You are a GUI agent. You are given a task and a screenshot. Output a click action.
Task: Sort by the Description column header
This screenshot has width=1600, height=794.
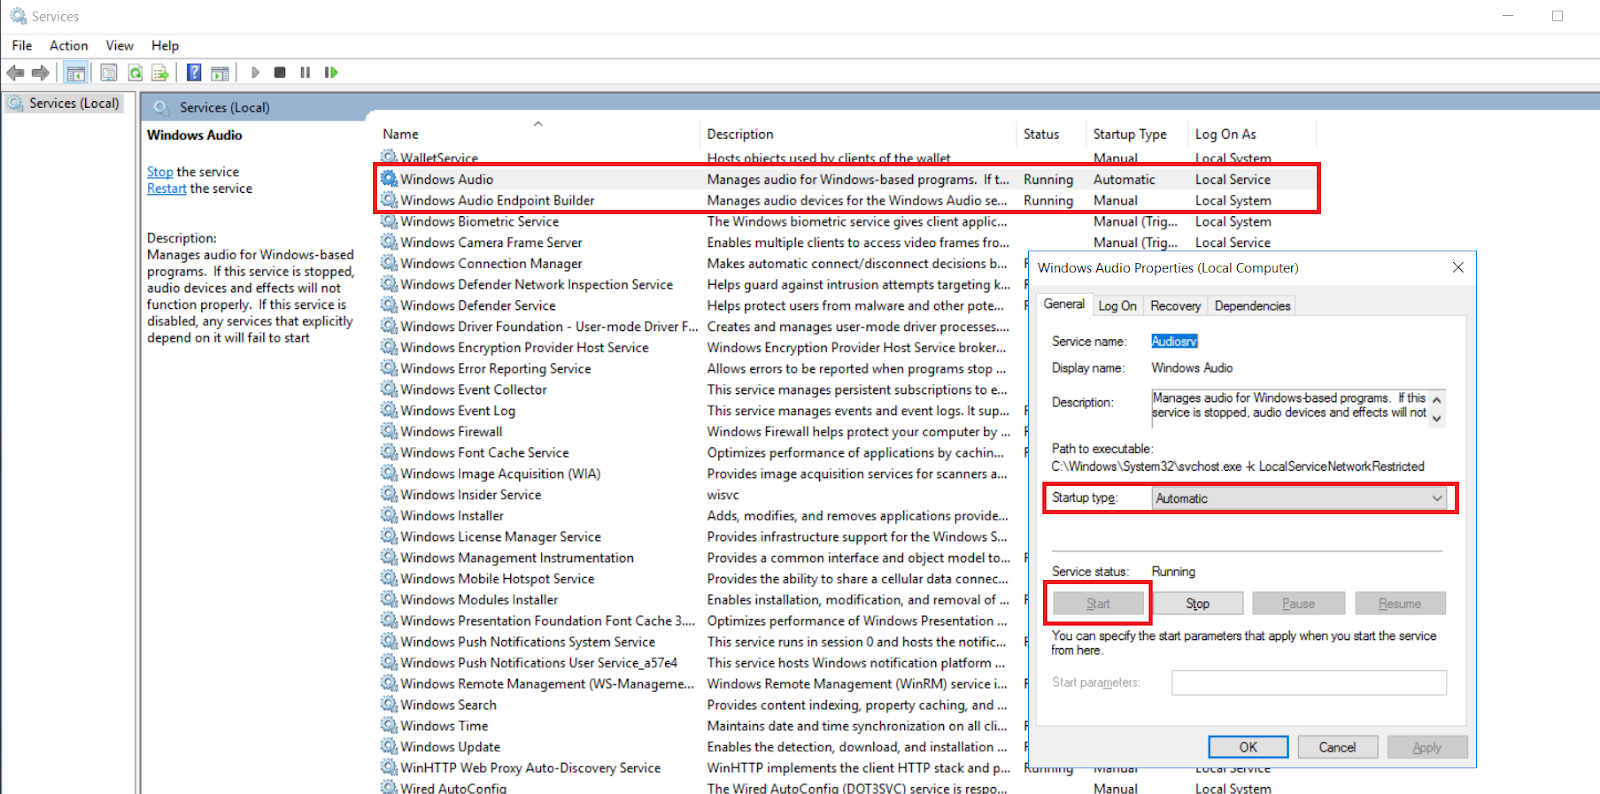pos(858,134)
